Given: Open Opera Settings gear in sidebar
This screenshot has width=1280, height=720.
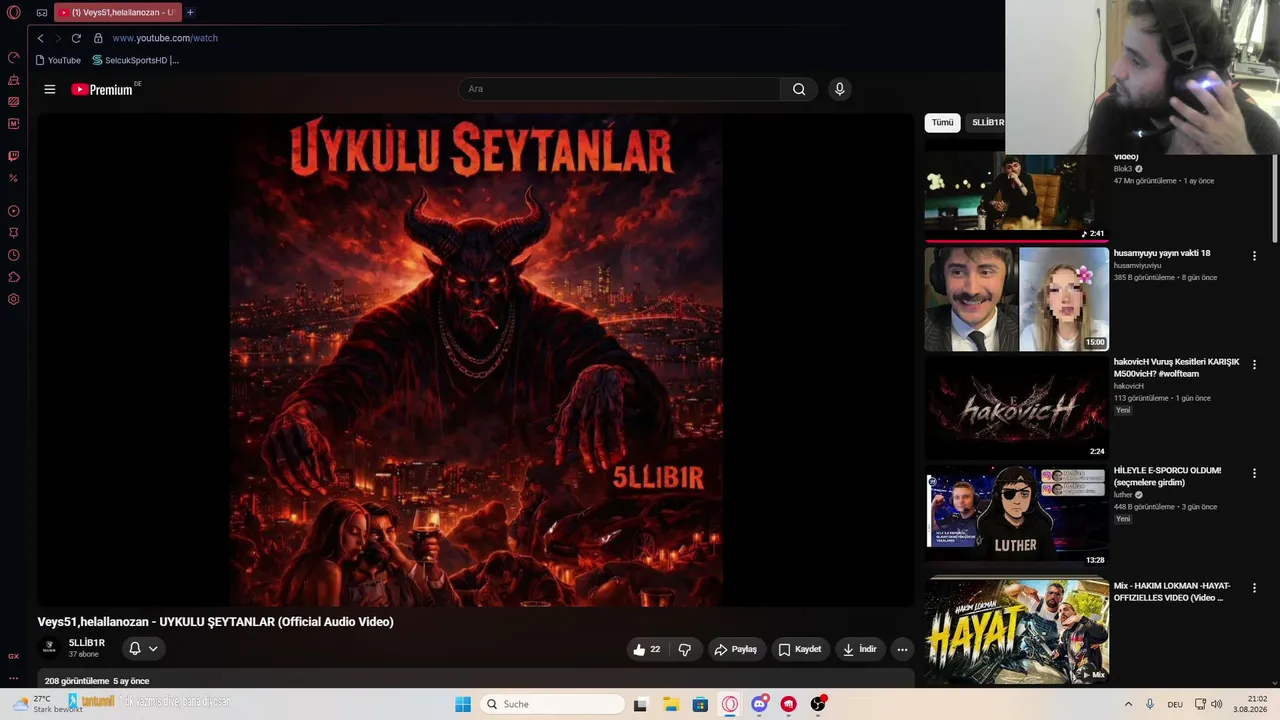Looking at the screenshot, I should tap(14, 299).
